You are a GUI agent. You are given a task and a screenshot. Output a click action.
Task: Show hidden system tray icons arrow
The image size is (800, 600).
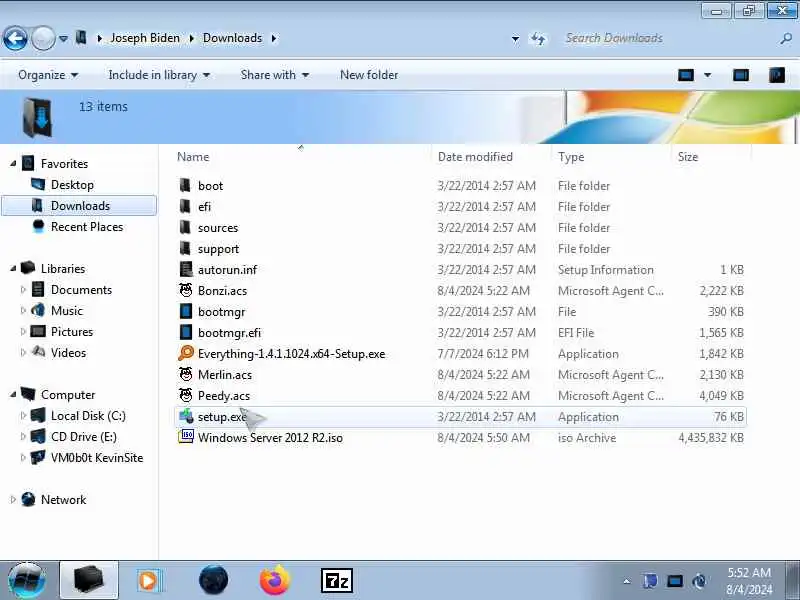[627, 581]
